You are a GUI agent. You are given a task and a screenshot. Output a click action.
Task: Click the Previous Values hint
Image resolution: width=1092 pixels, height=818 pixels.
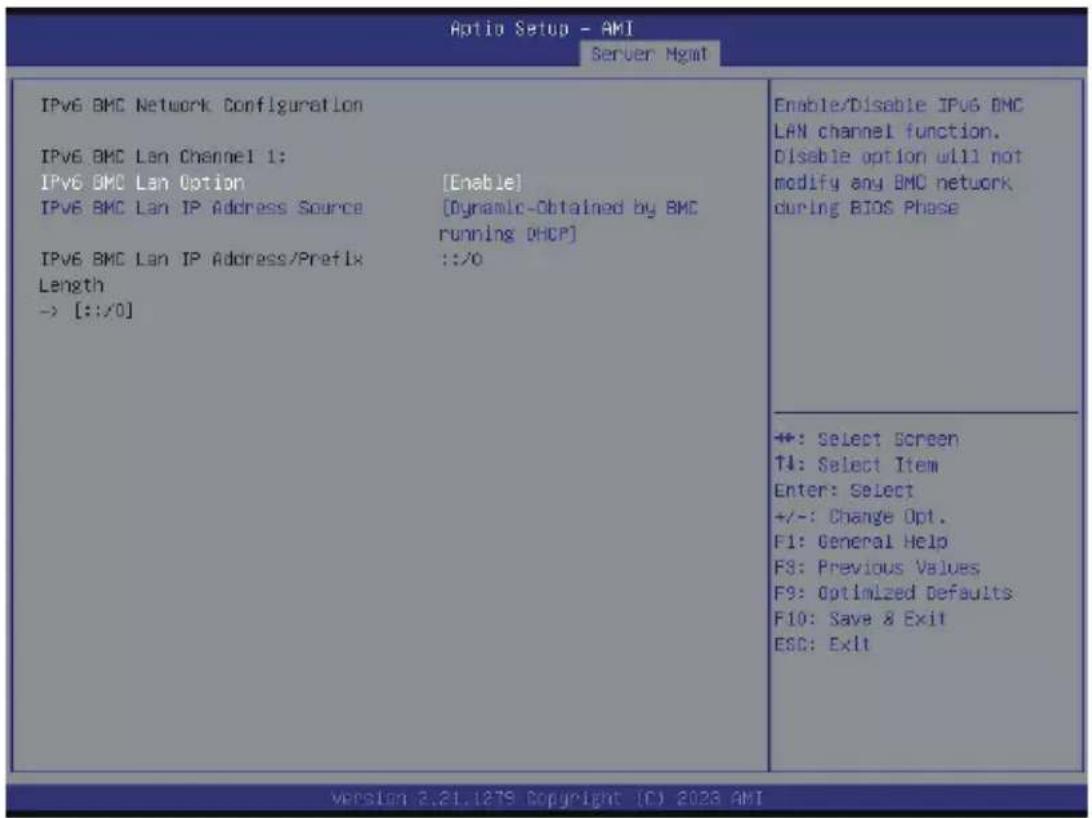pyautogui.click(x=877, y=567)
